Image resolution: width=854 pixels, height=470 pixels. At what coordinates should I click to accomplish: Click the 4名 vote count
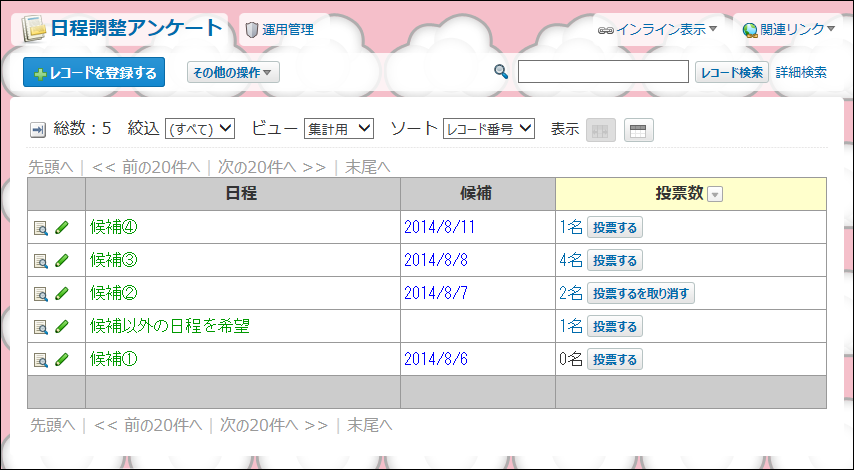pyautogui.click(x=571, y=260)
